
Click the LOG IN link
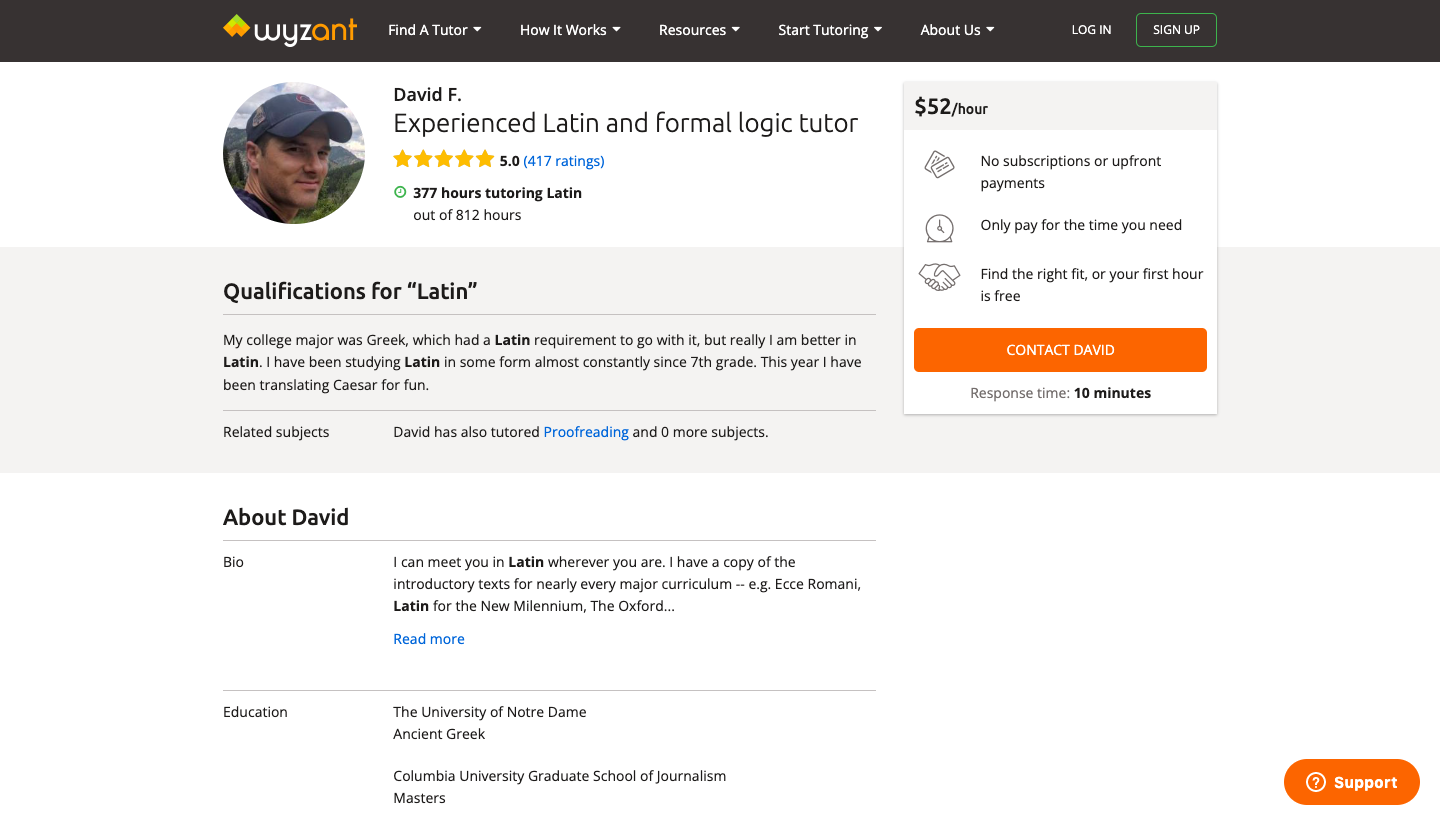click(x=1091, y=30)
